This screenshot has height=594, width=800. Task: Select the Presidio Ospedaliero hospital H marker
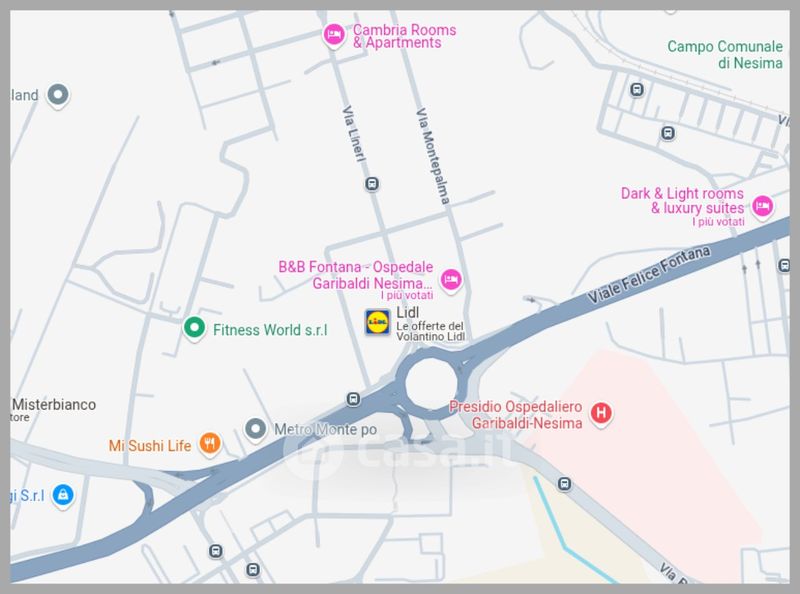point(601,413)
